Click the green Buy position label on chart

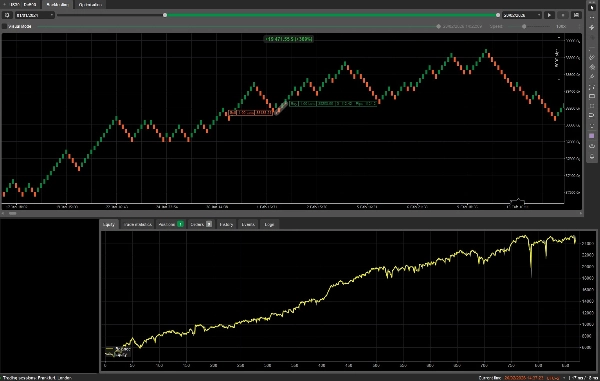click(x=333, y=104)
